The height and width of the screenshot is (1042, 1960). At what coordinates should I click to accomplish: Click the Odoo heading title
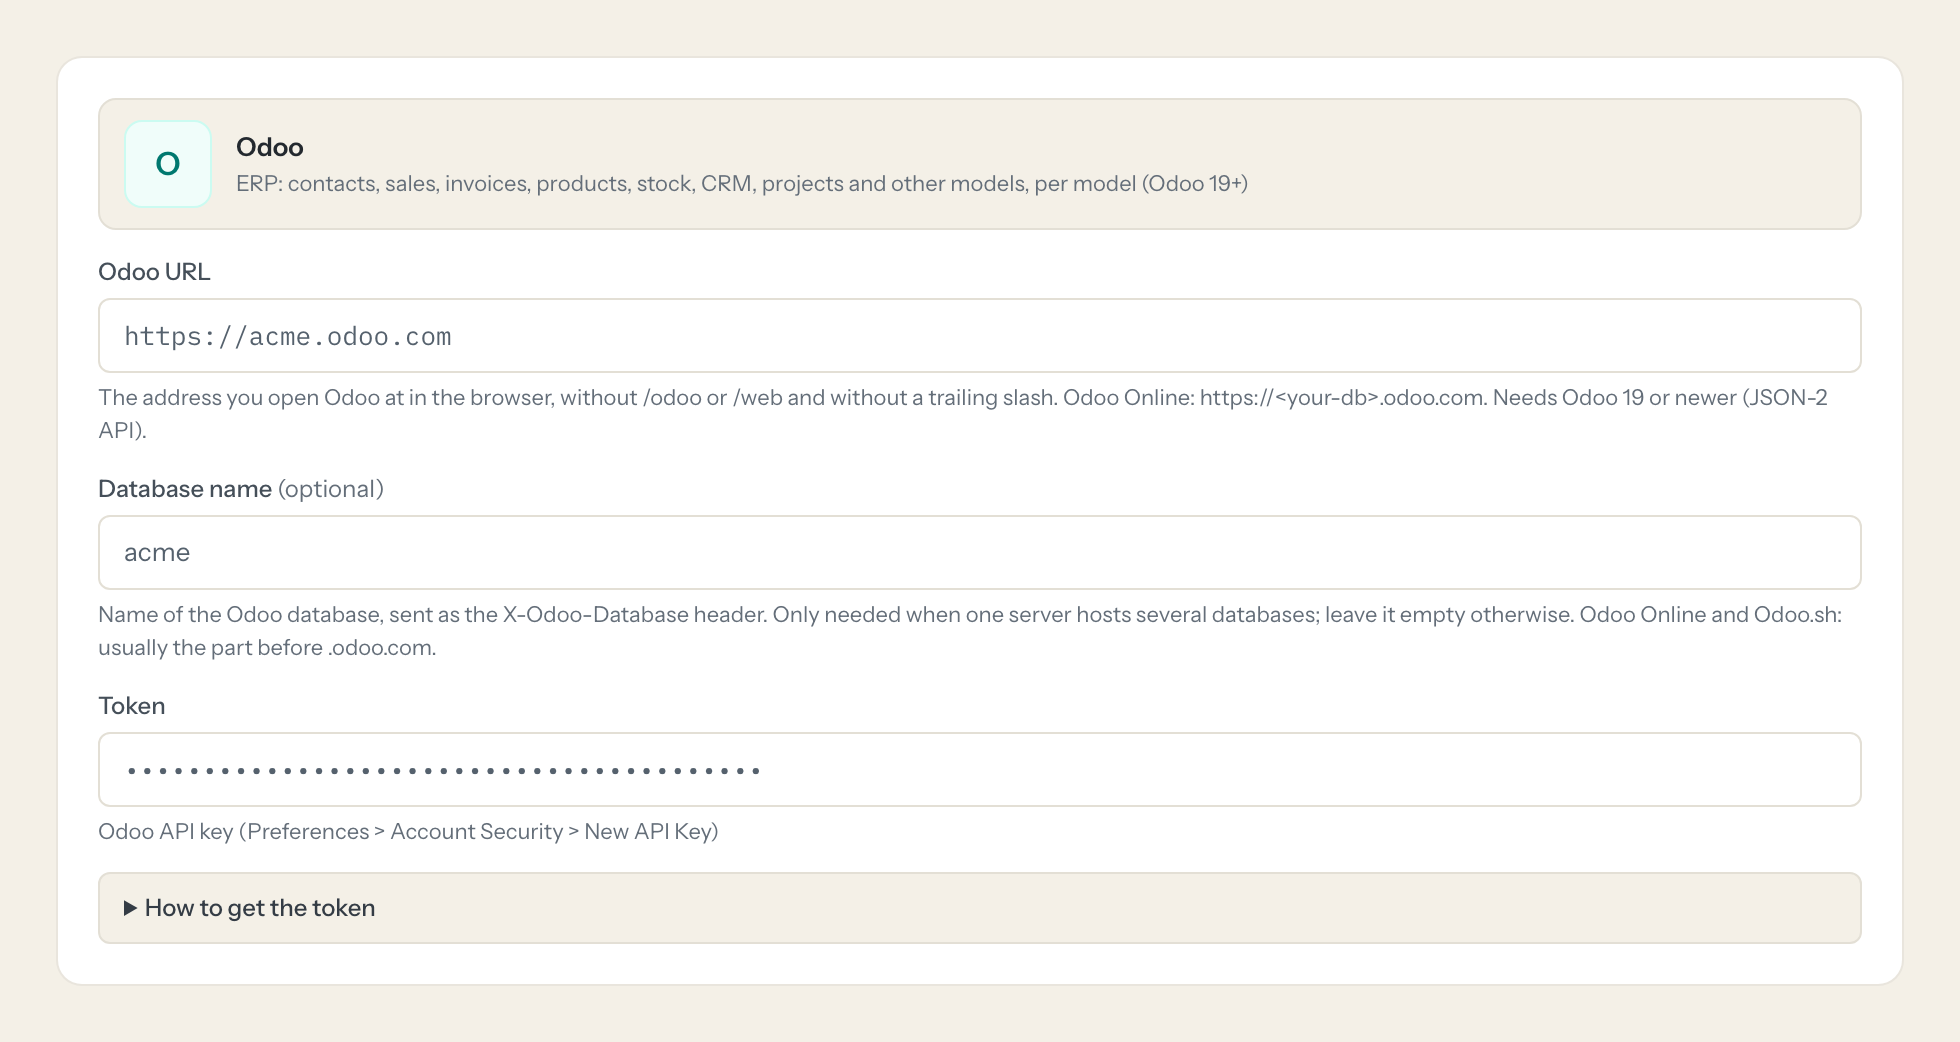pos(270,147)
